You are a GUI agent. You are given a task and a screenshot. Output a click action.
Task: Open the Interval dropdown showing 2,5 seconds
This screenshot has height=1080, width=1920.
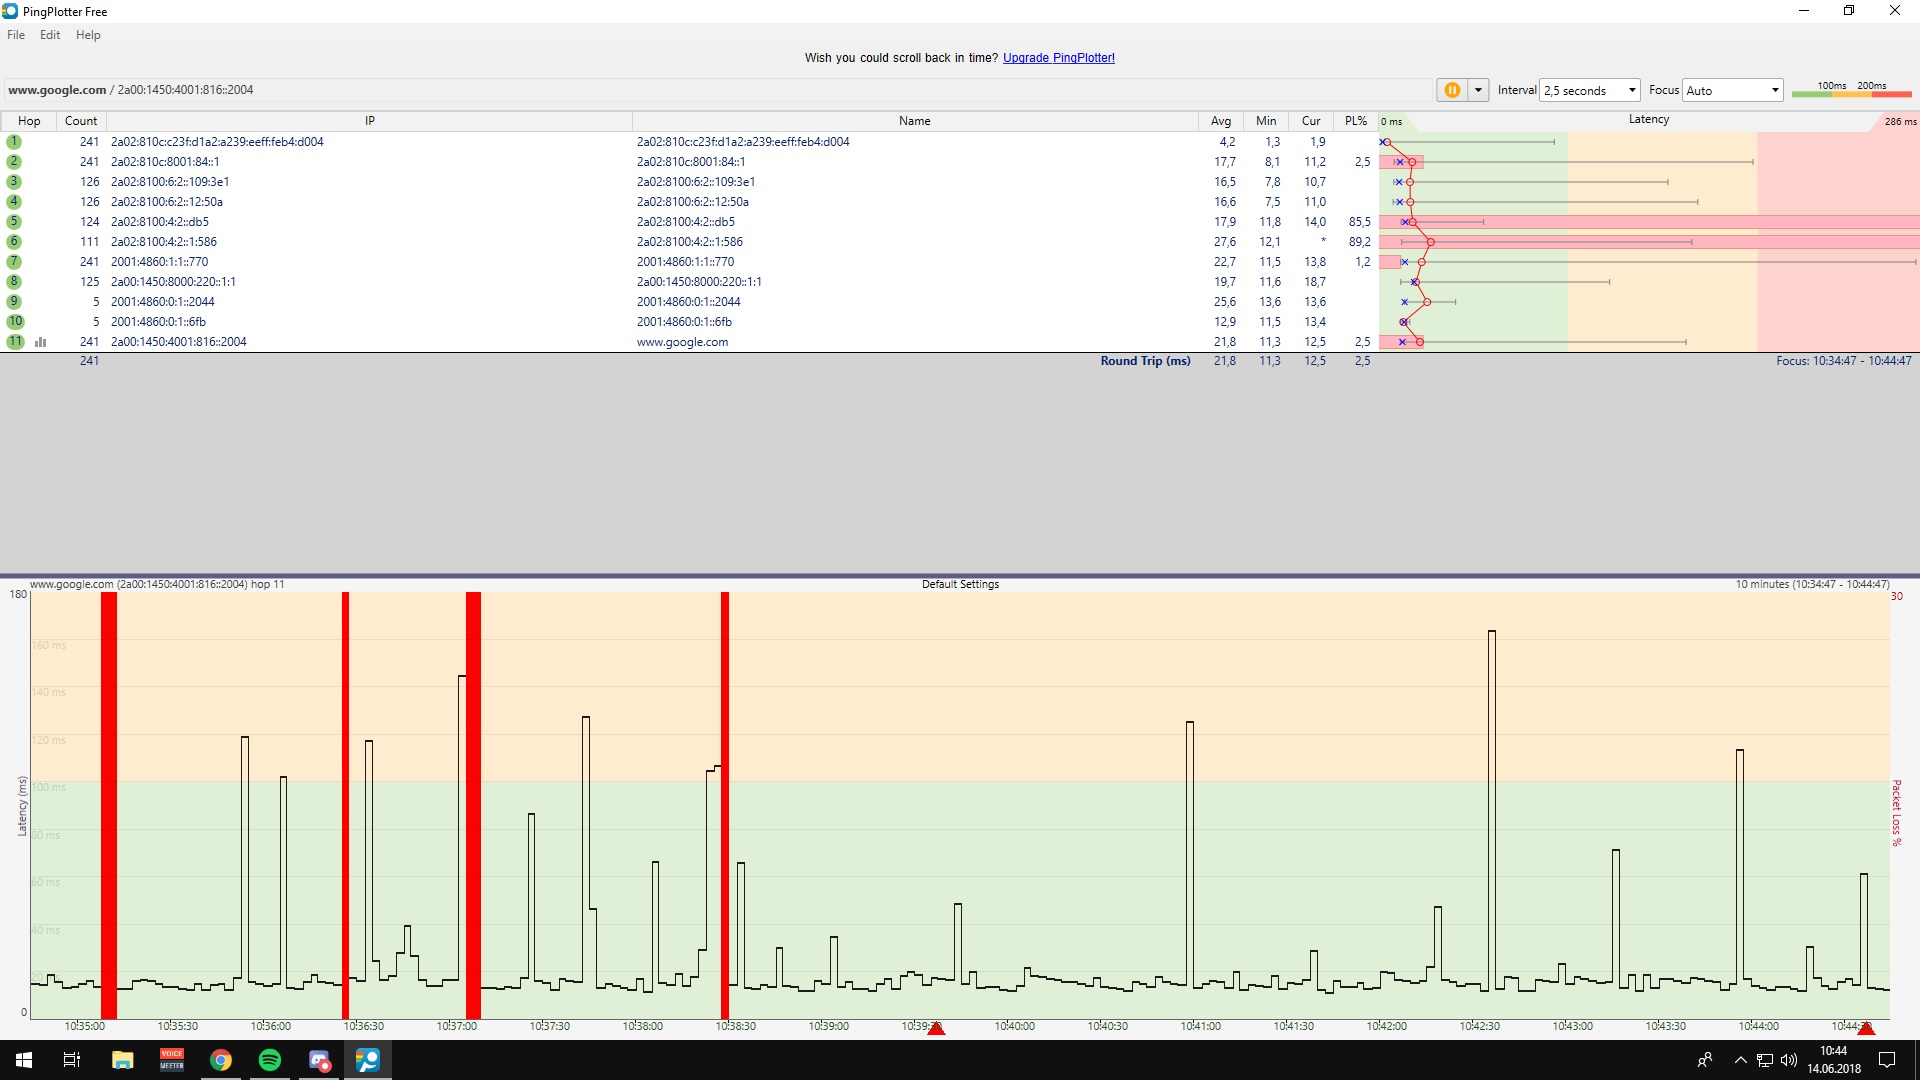(1590, 90)
